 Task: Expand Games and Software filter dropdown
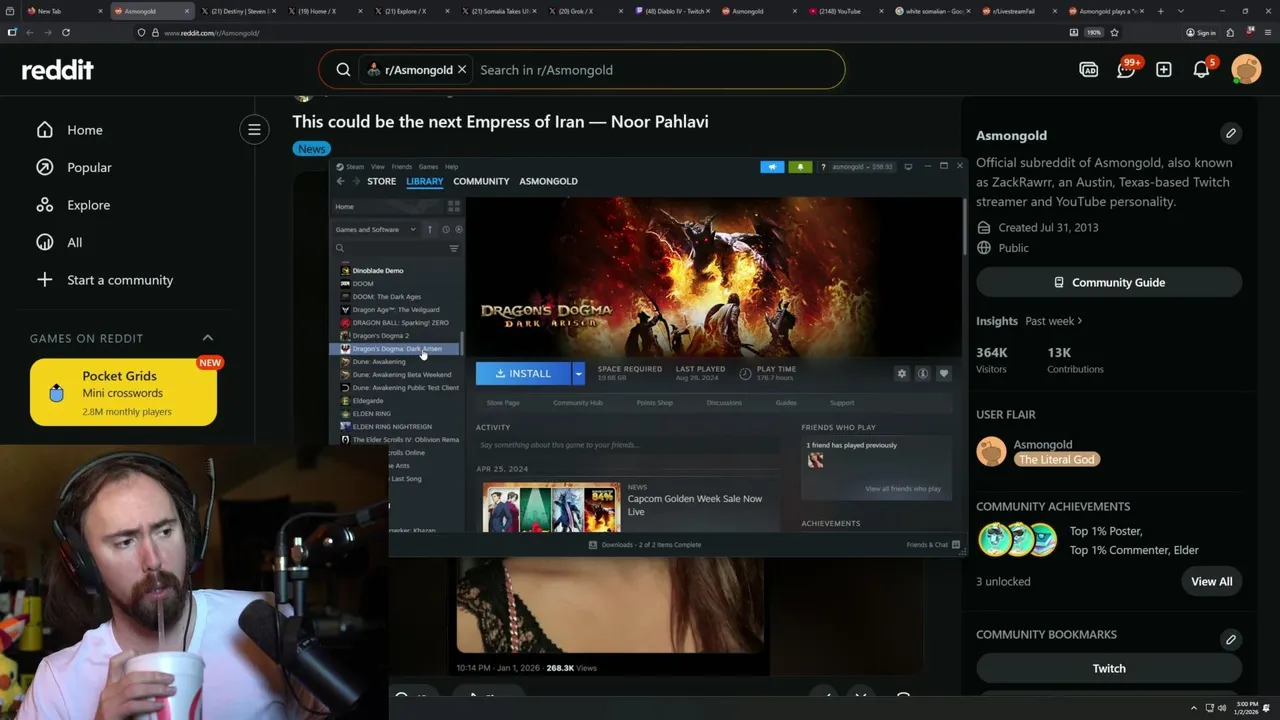[x=376, y=229]
